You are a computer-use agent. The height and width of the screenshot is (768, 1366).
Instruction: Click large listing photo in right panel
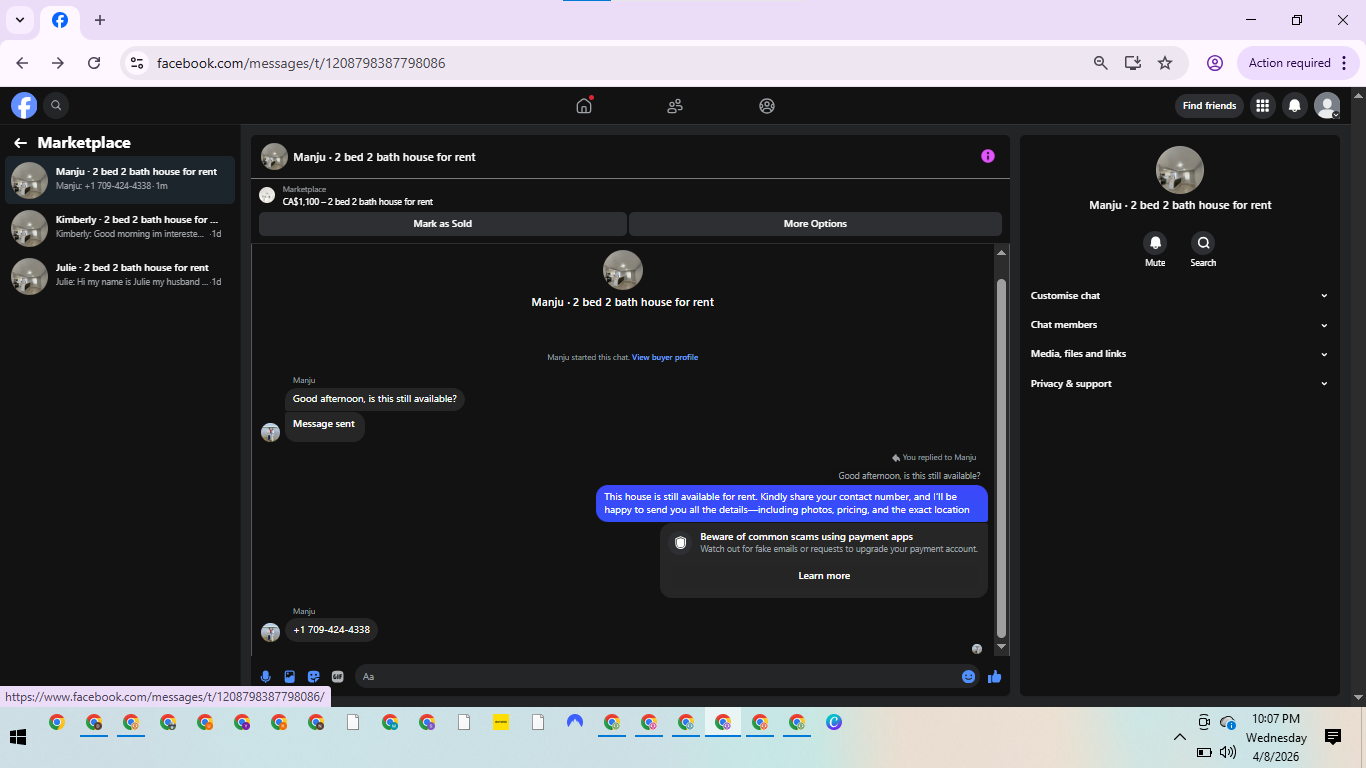point(1180,170)
